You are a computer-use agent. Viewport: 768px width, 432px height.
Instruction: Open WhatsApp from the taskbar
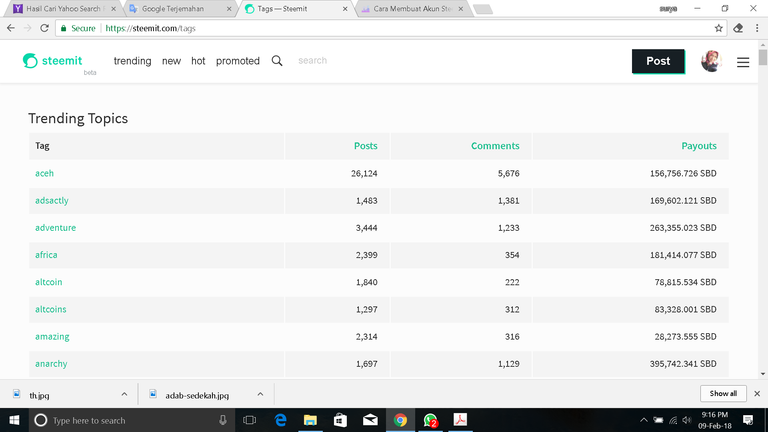pyautogui.click(x=430, y=420)
